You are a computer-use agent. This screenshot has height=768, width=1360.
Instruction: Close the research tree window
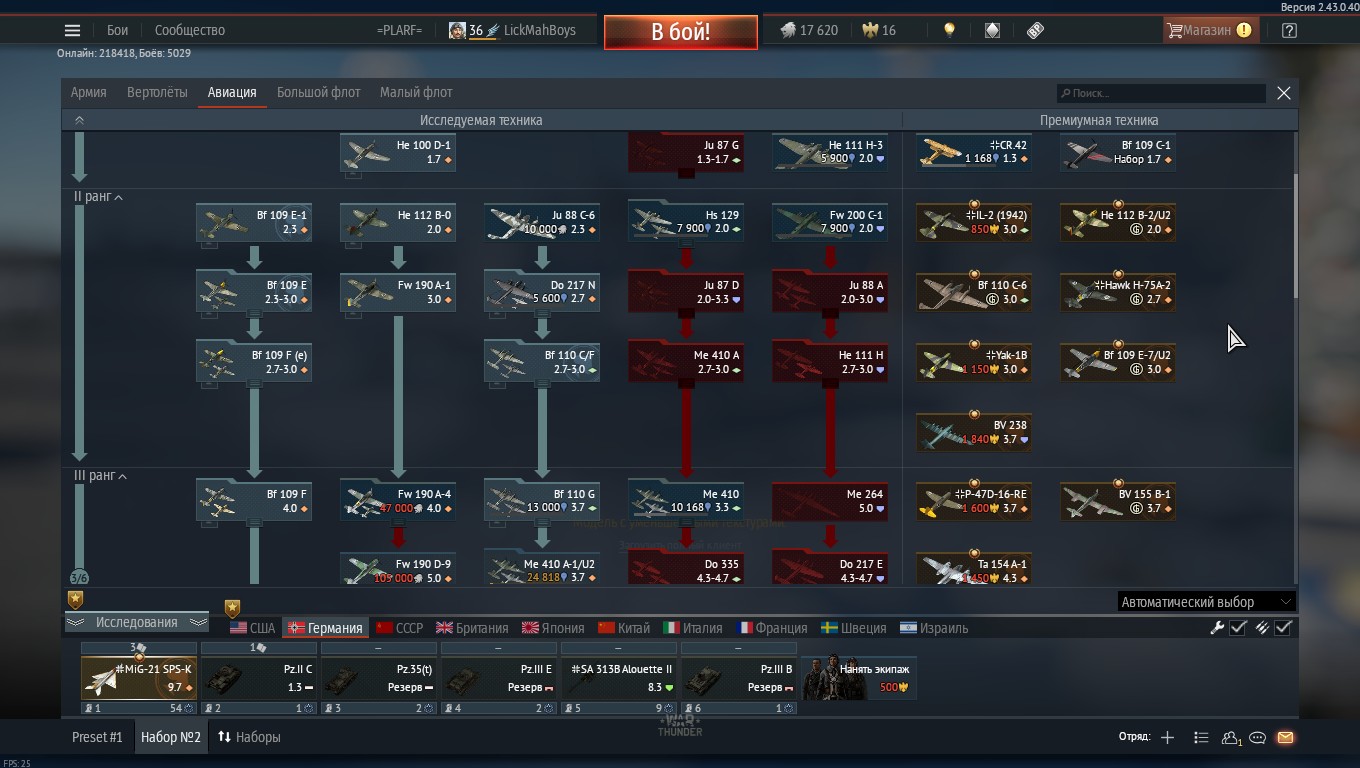pos(1284,93)
